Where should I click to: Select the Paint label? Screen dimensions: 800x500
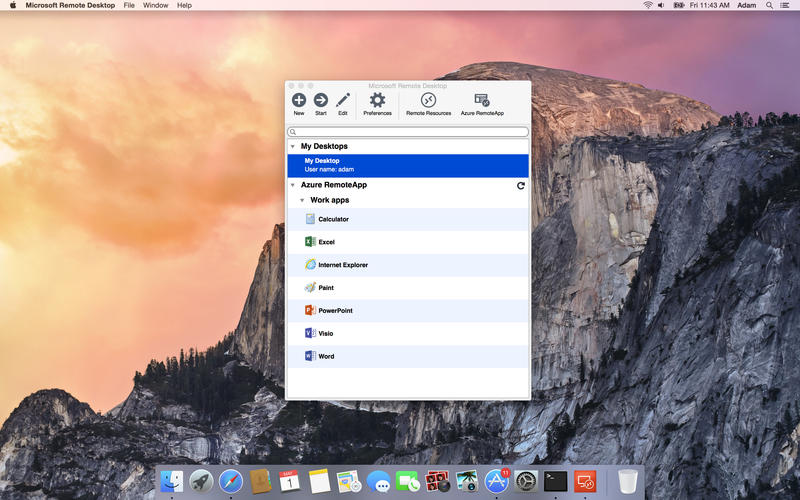(326, 288)
